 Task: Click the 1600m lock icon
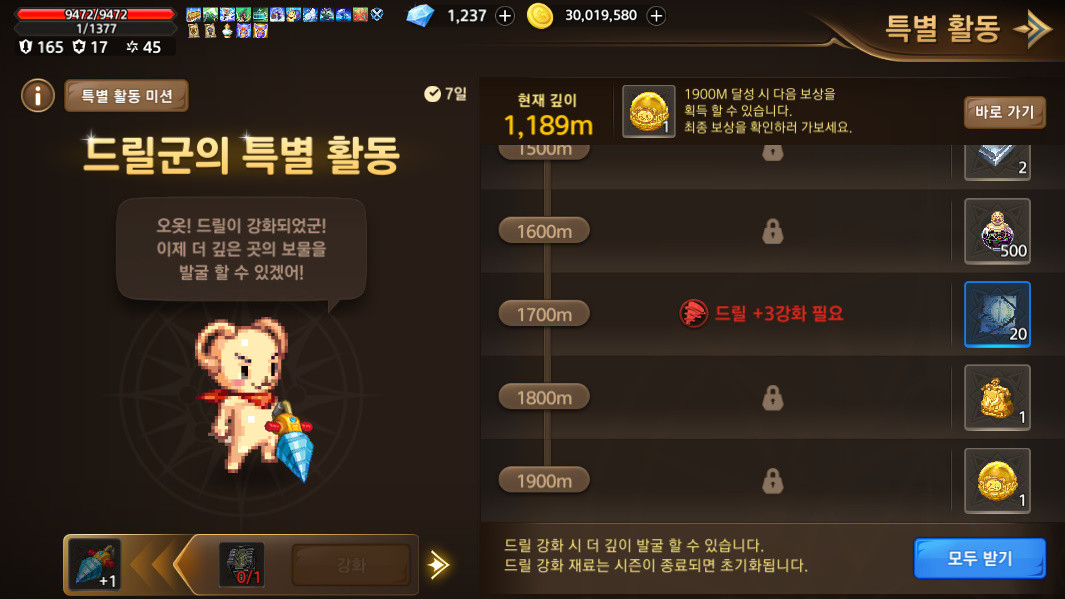772,232
